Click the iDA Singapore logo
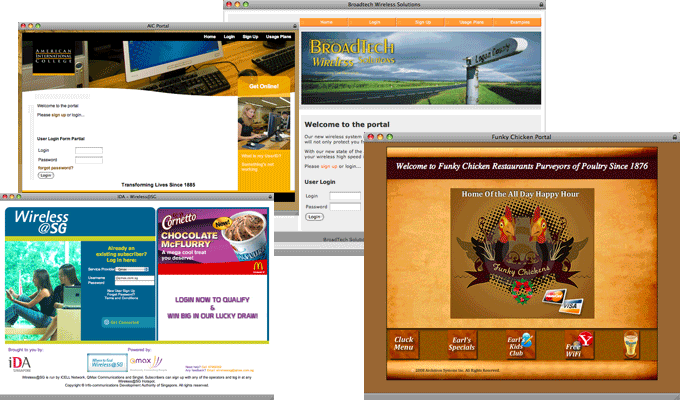 (20, 364)
